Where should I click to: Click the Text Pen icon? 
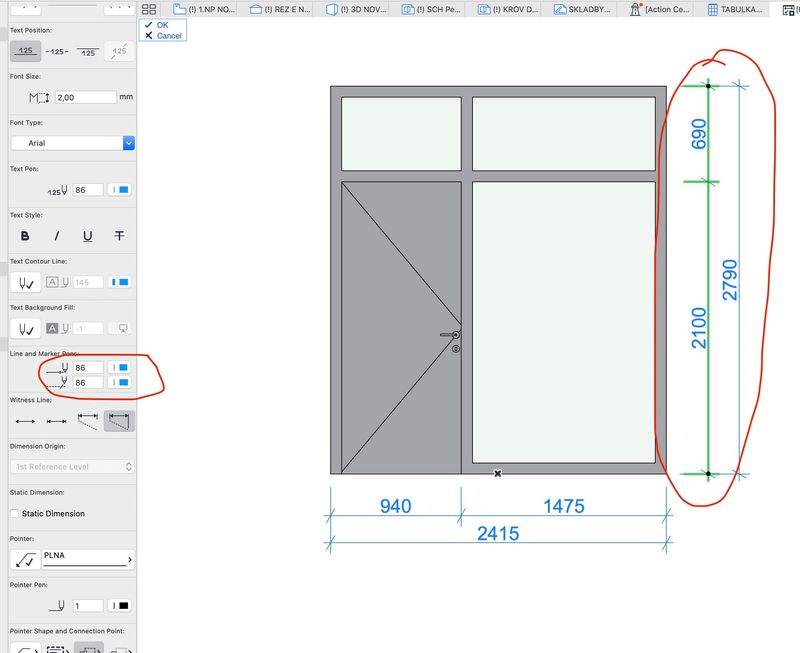coord(57,191)
